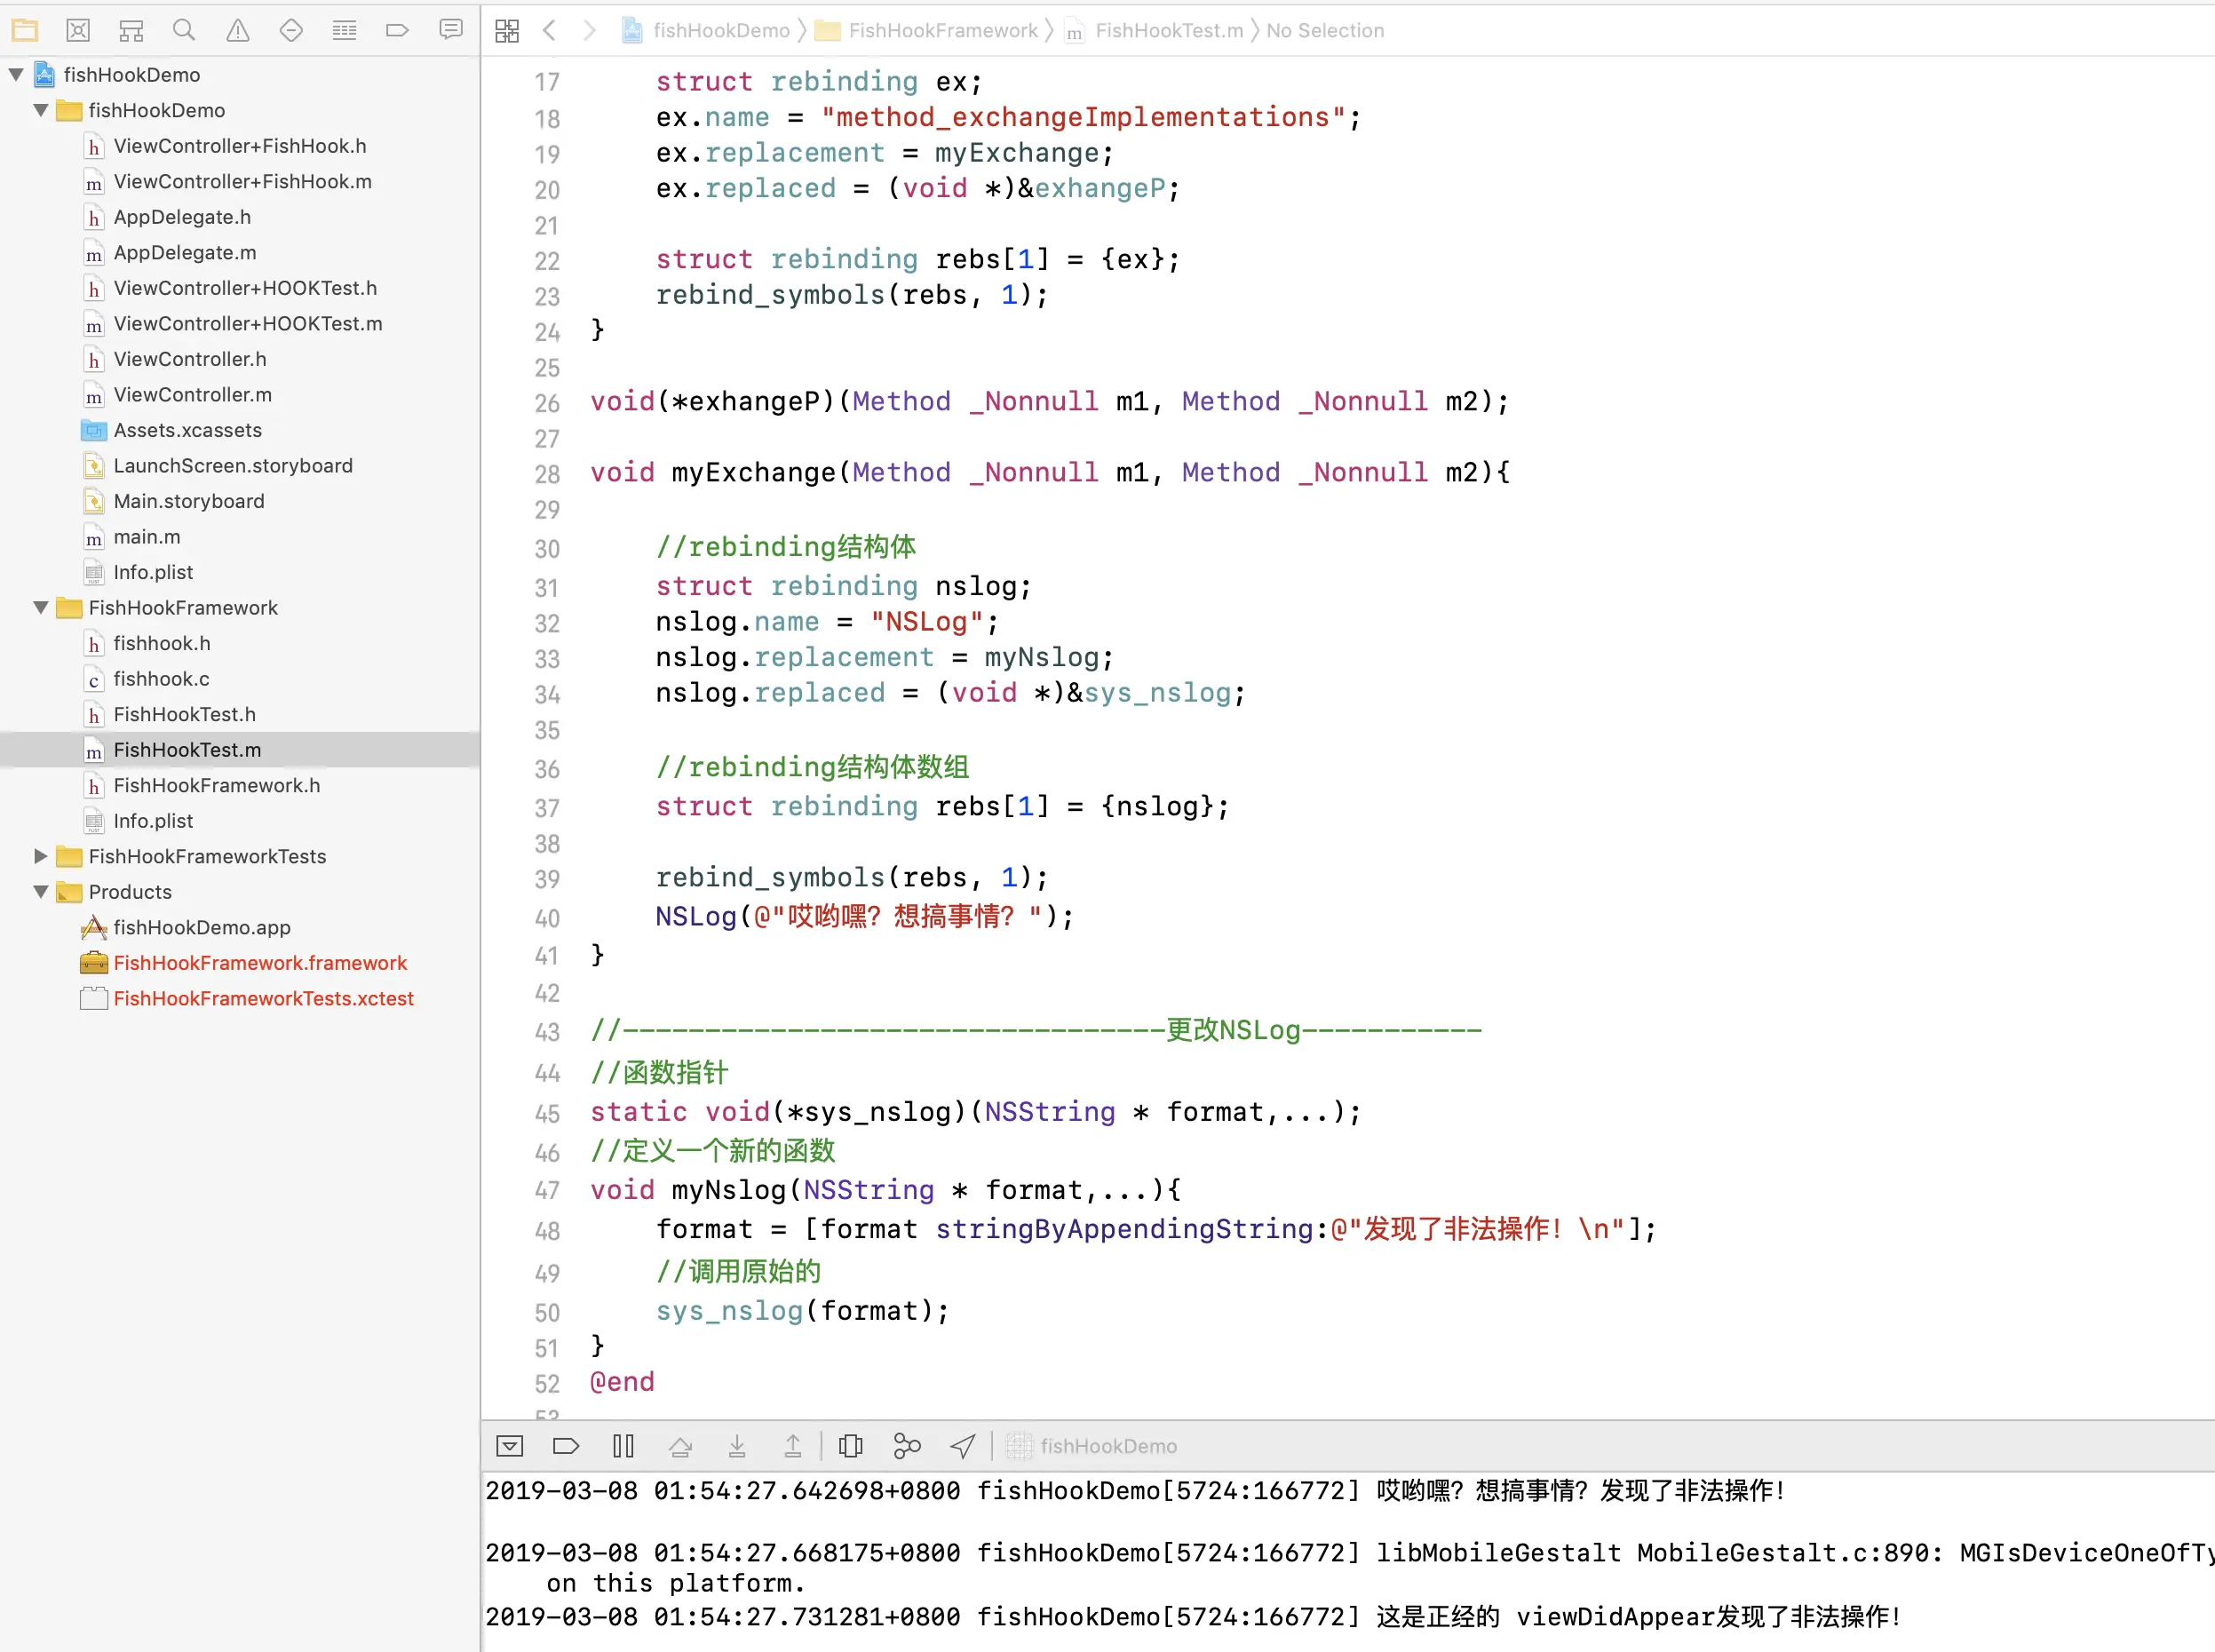
Task: Collapse the Products group
Action: pos(41,892)
